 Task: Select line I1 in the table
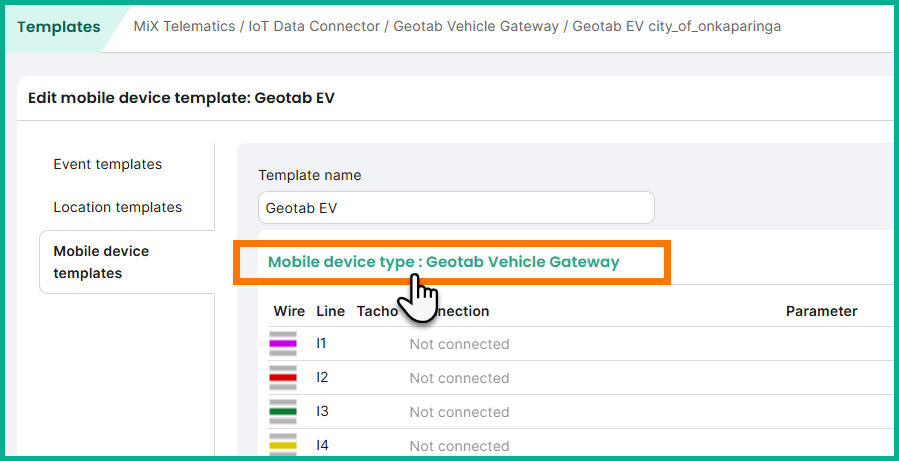[x=322, y=344]
